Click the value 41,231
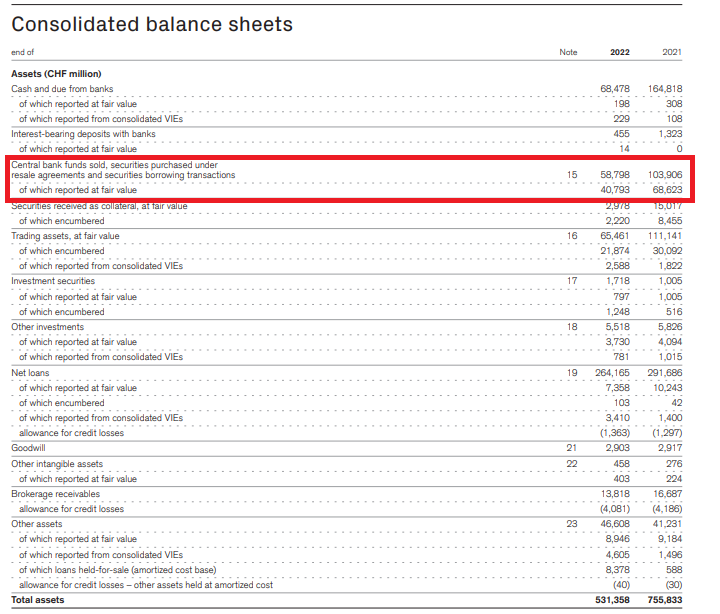 [x=667, y=524]
